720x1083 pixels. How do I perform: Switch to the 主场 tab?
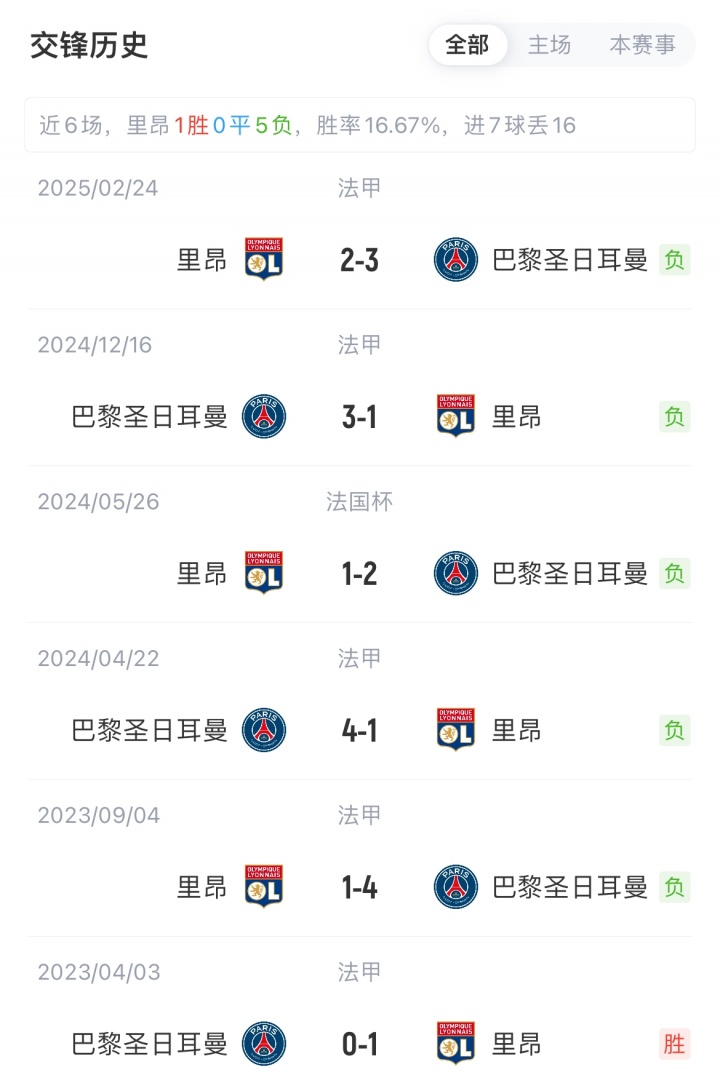tap(549, 45)
